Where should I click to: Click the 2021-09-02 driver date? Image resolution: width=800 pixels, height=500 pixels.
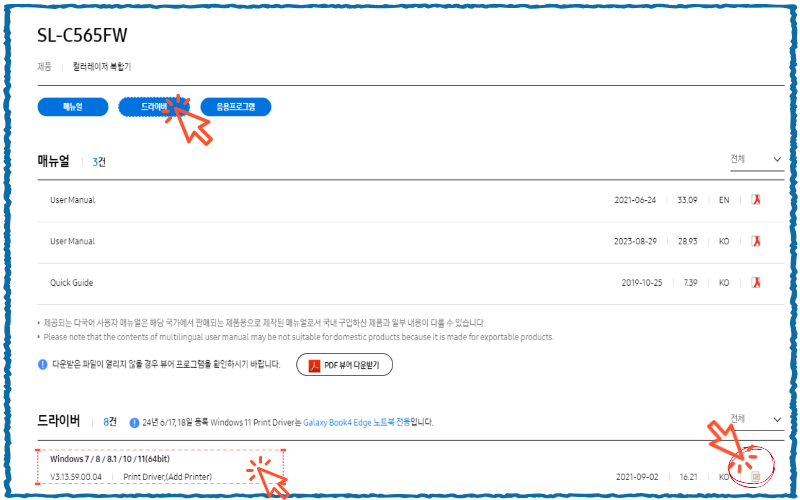pyautogui.click(x=637, y=477)
